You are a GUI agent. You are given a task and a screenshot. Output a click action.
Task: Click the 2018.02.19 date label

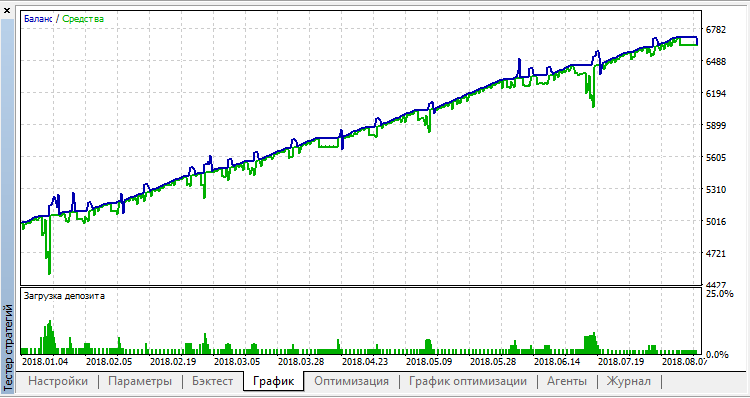[x=172, y=361]
